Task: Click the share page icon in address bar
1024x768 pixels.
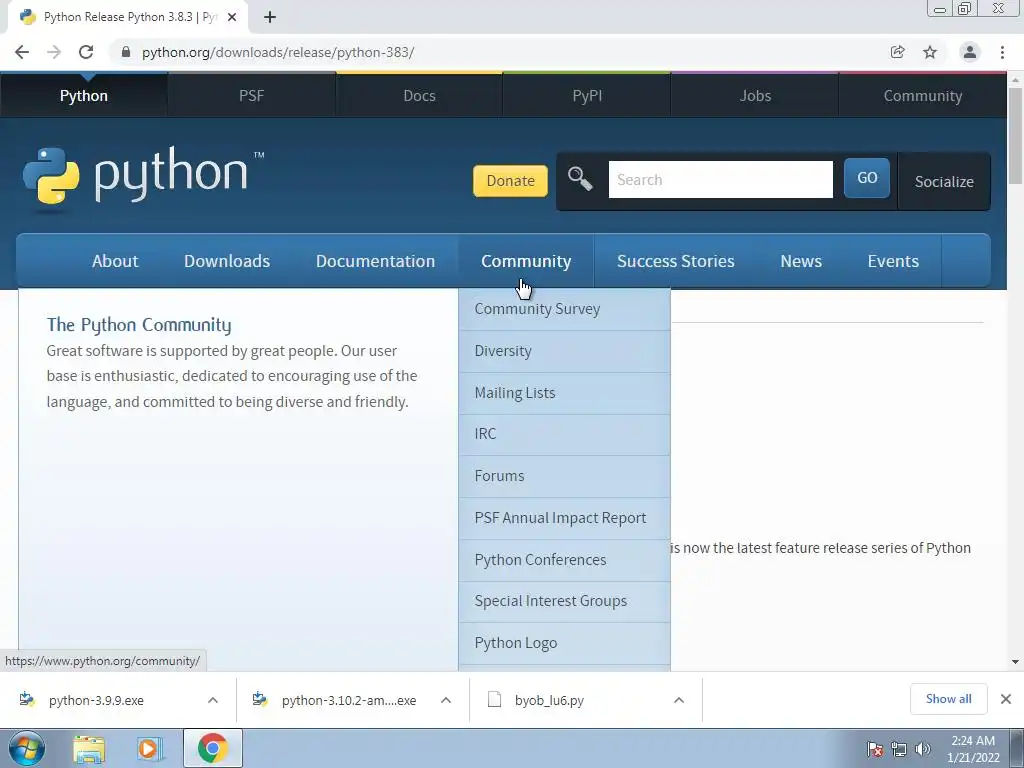Action: tap(897, 52)
